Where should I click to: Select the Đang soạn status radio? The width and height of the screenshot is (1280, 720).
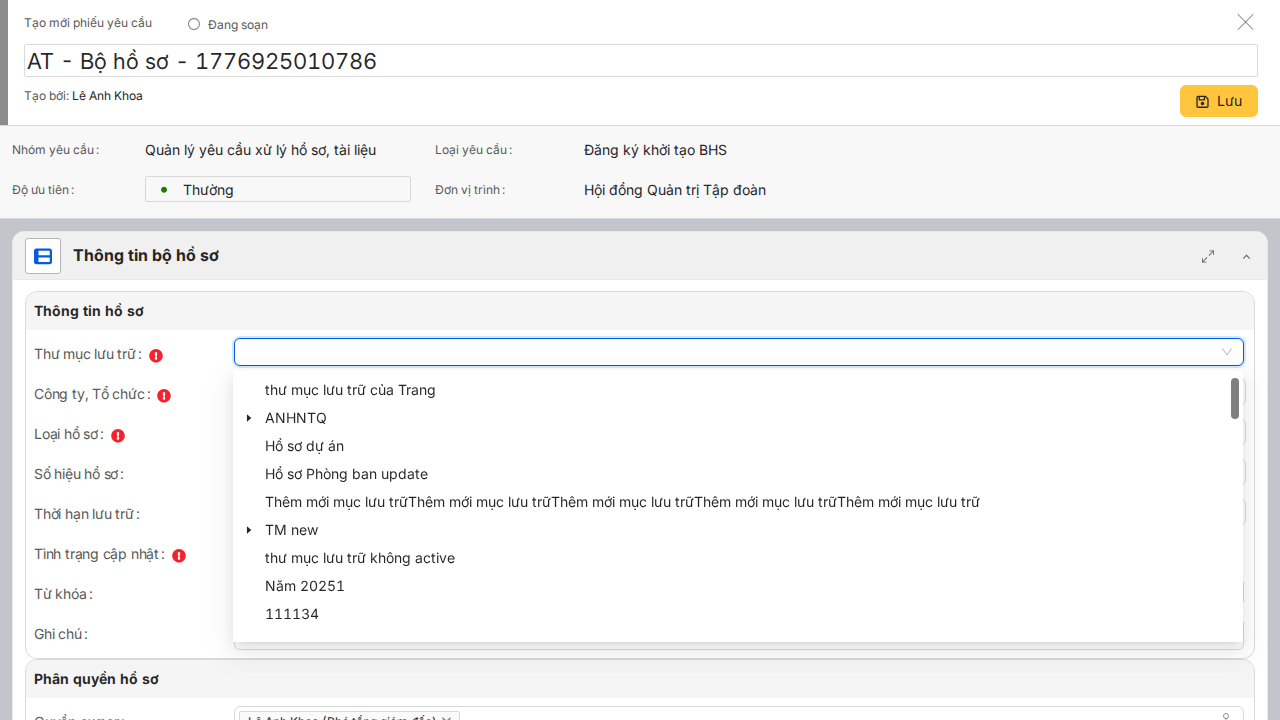pyautogui.click(x=194, y=24)
